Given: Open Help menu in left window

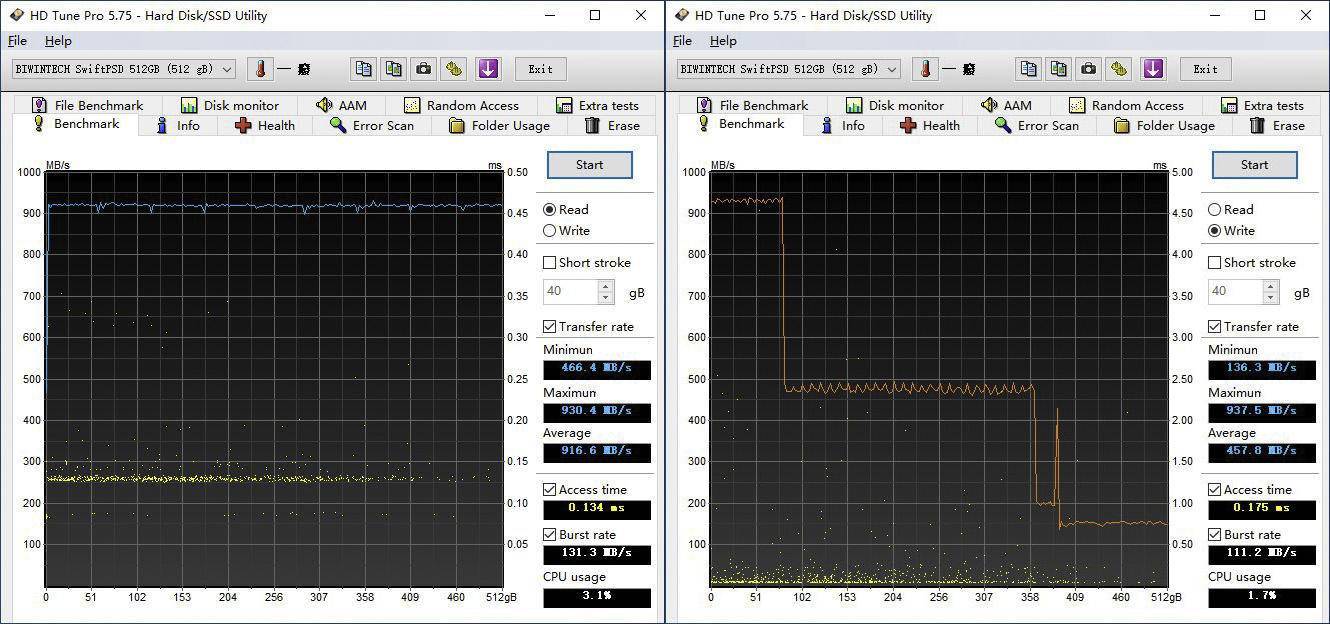Looking at the screenshot, I should click(x=58, y=41).
